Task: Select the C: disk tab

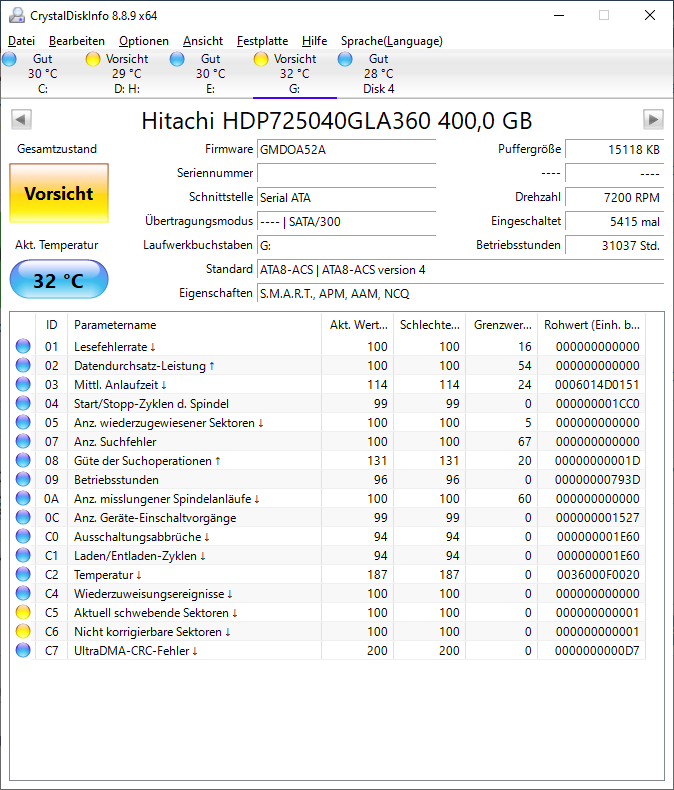Action: 43,74
